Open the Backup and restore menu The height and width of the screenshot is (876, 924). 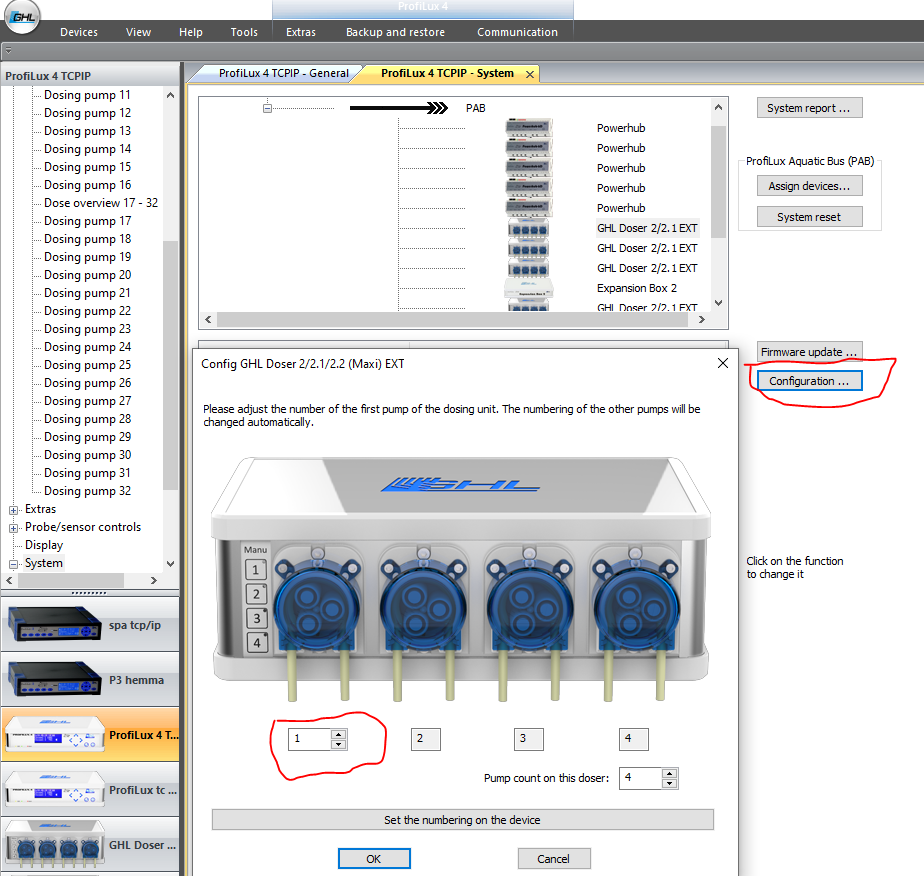click(x=395, y=32)
